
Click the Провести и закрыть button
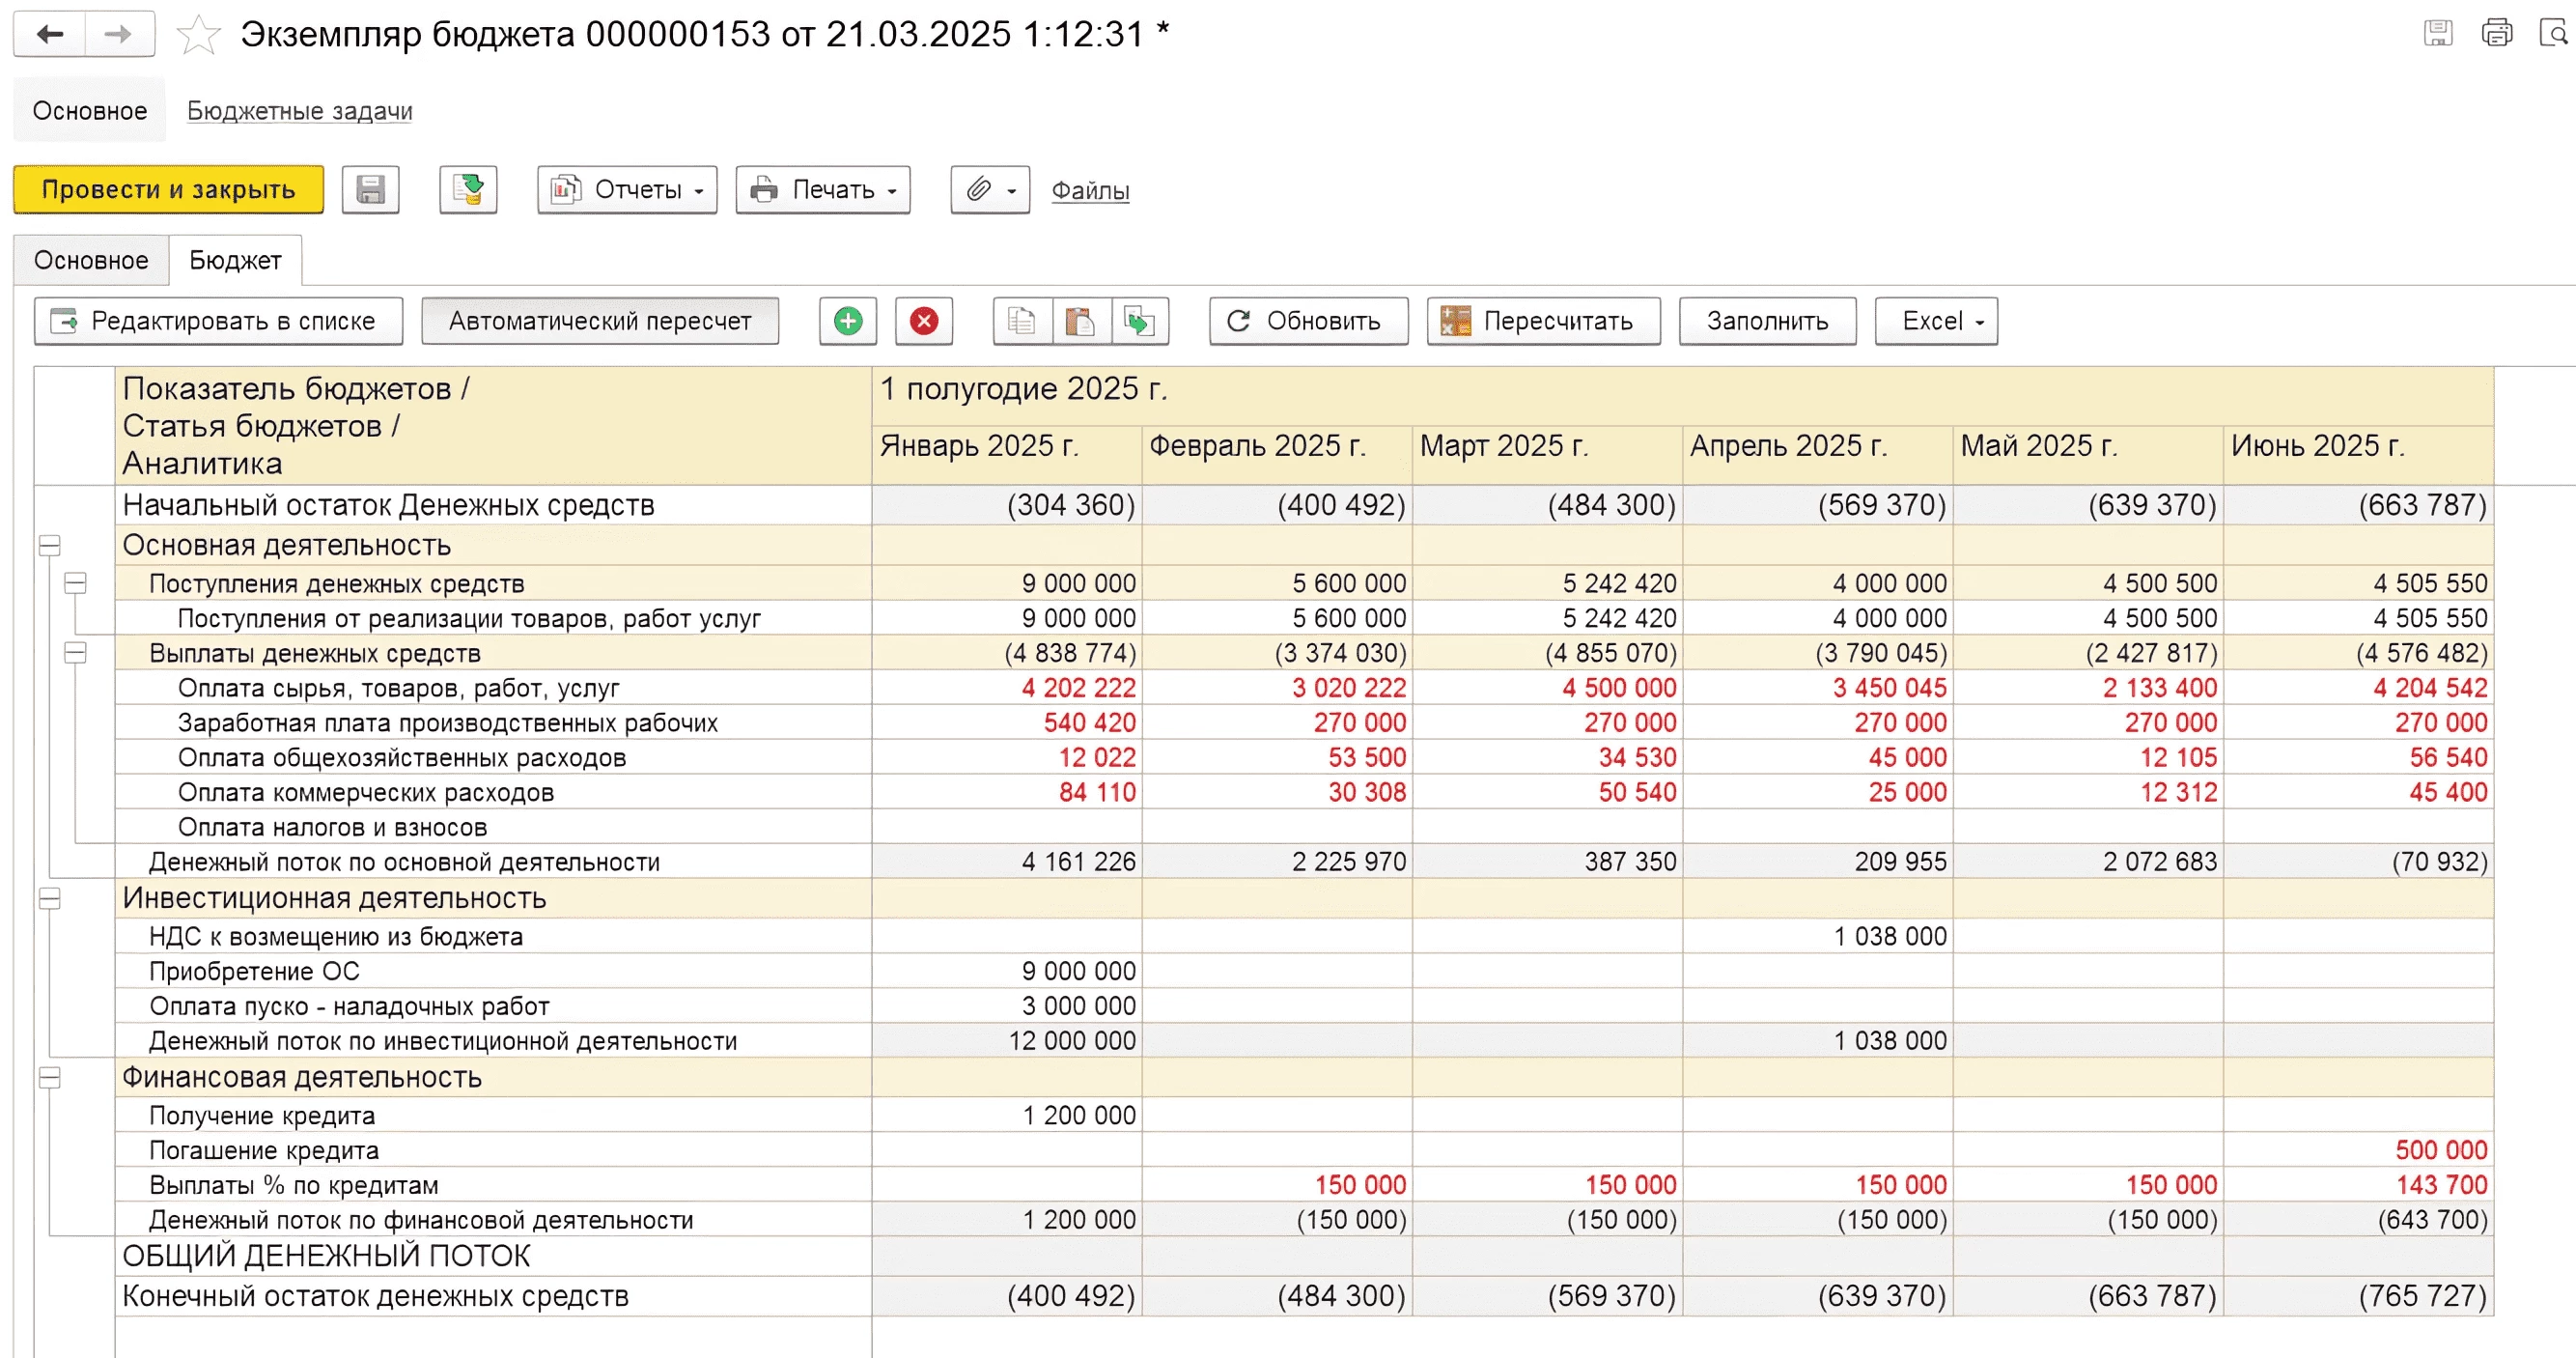pos(168,189)
